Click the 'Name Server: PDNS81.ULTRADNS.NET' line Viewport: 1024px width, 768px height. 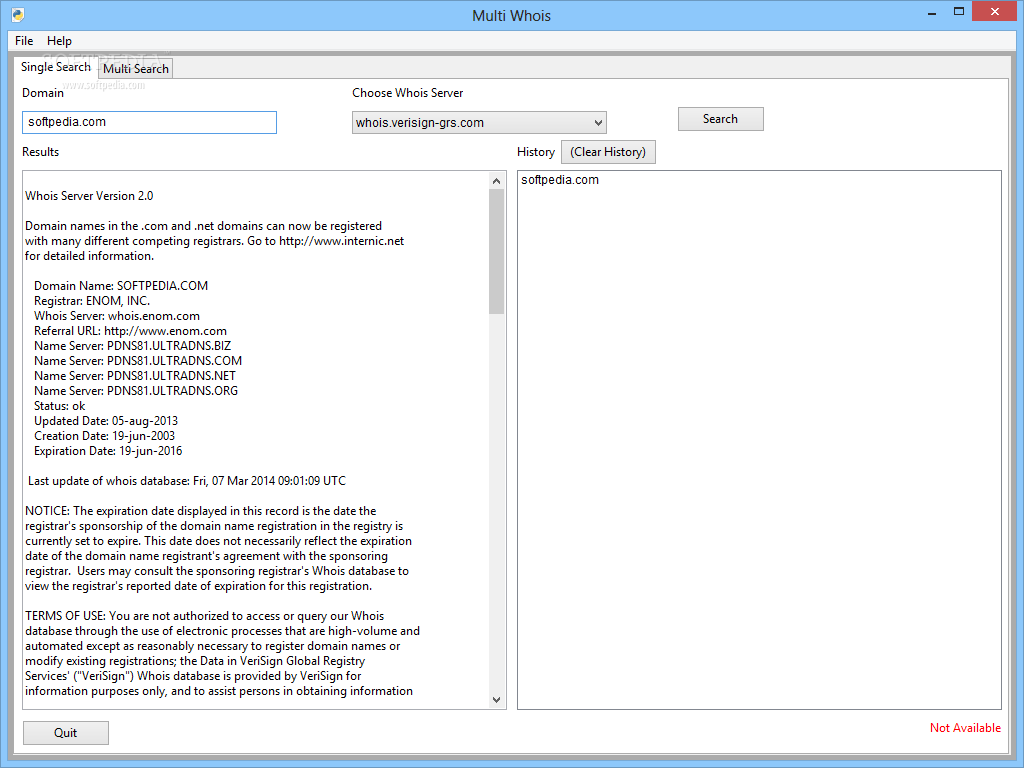(x=135, y=376)
